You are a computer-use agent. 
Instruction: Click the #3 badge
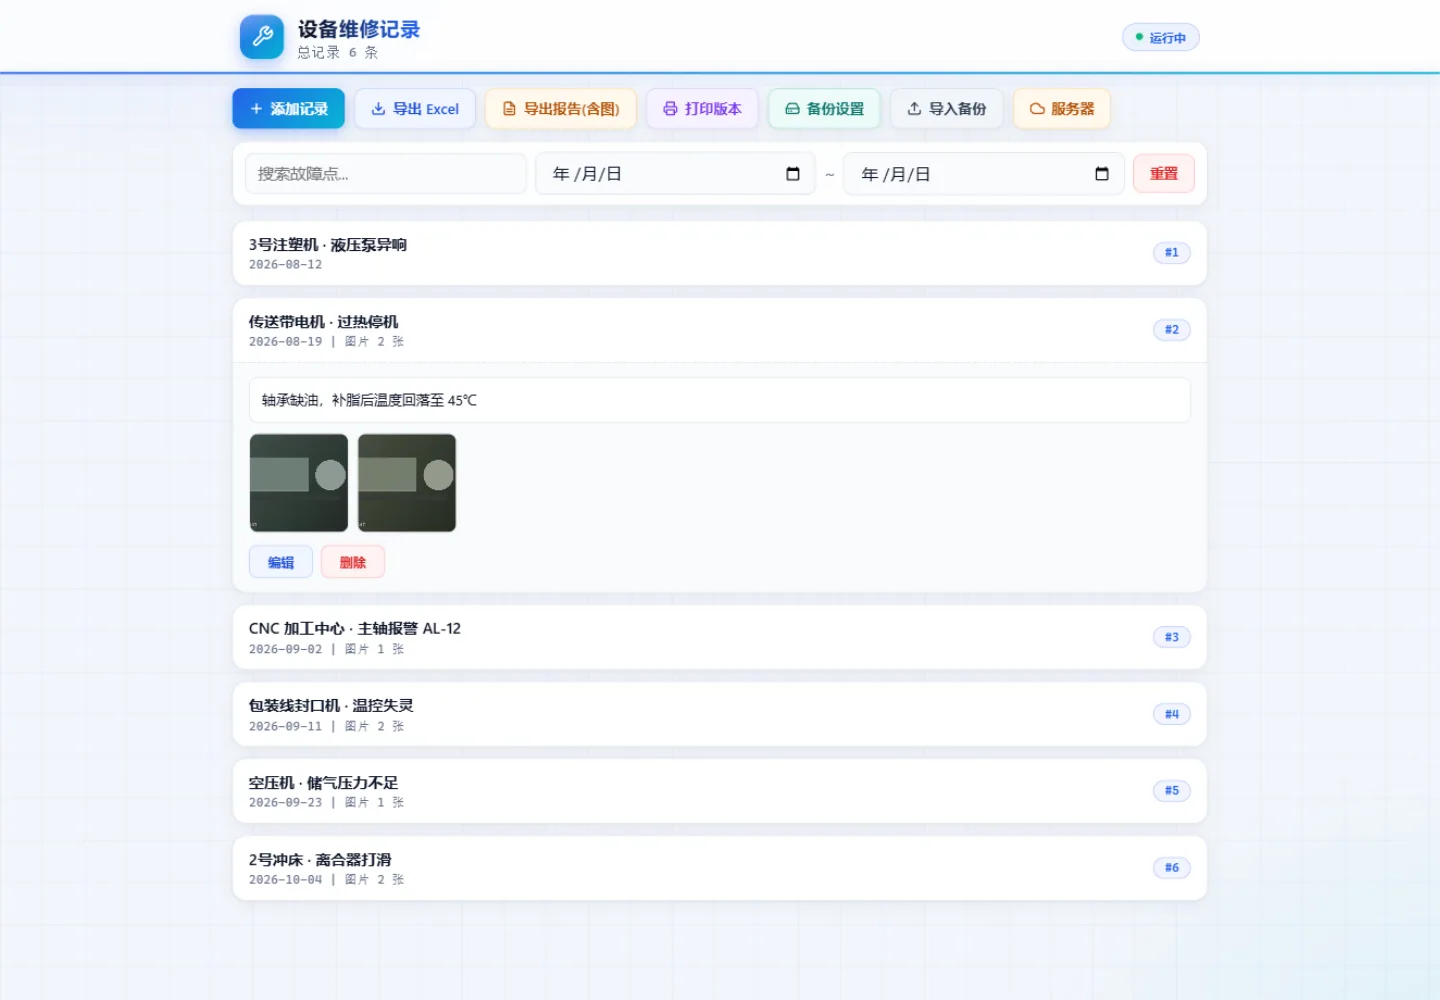[x=1172, y=637]
